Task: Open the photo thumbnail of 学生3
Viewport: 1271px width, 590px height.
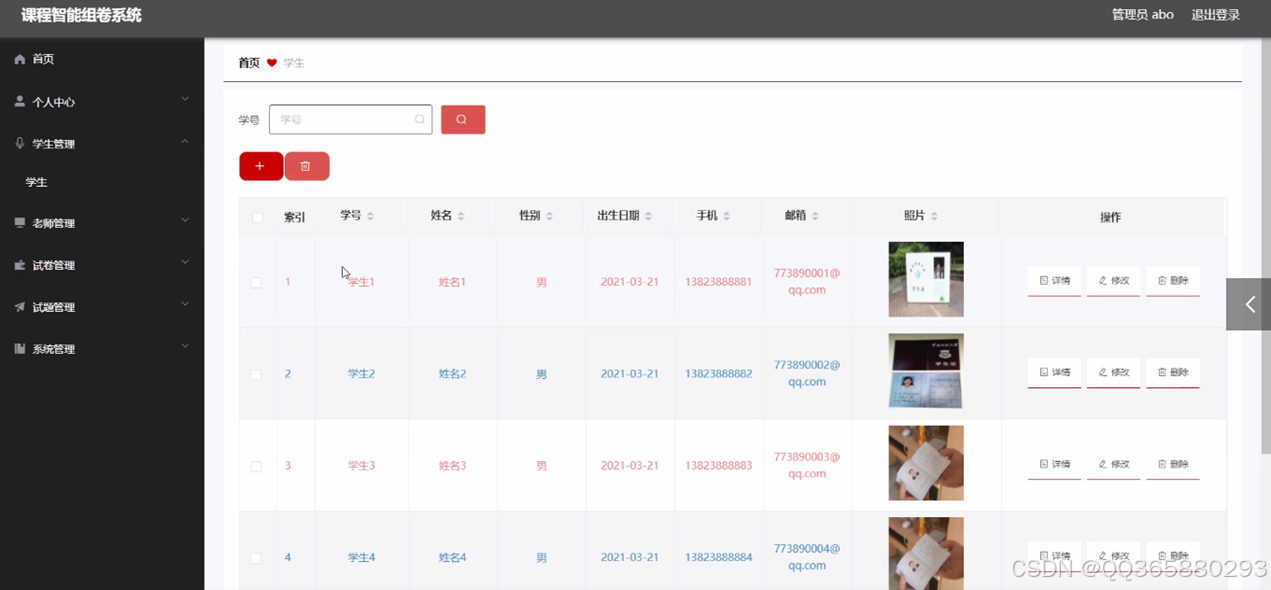Action: coord(926,463)
